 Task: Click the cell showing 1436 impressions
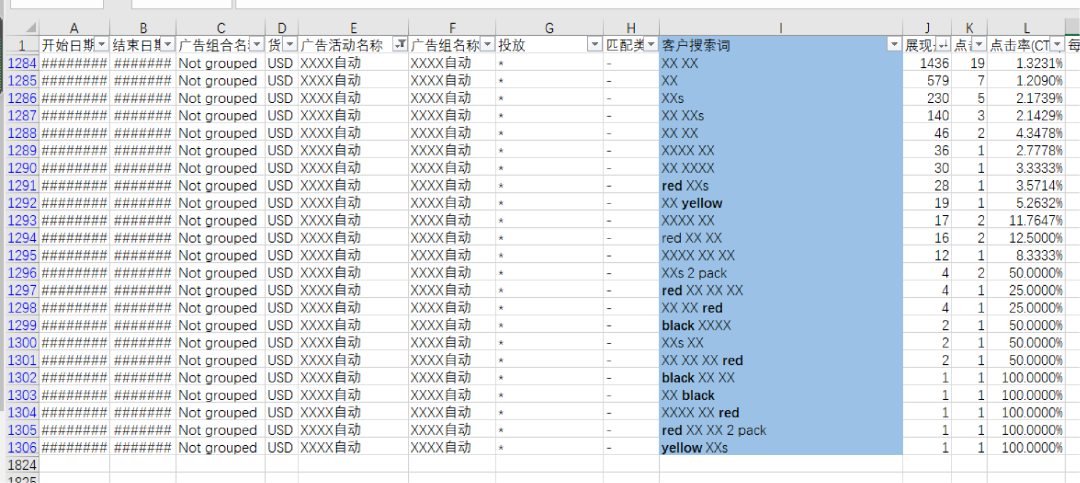click(x=927, y=63)
